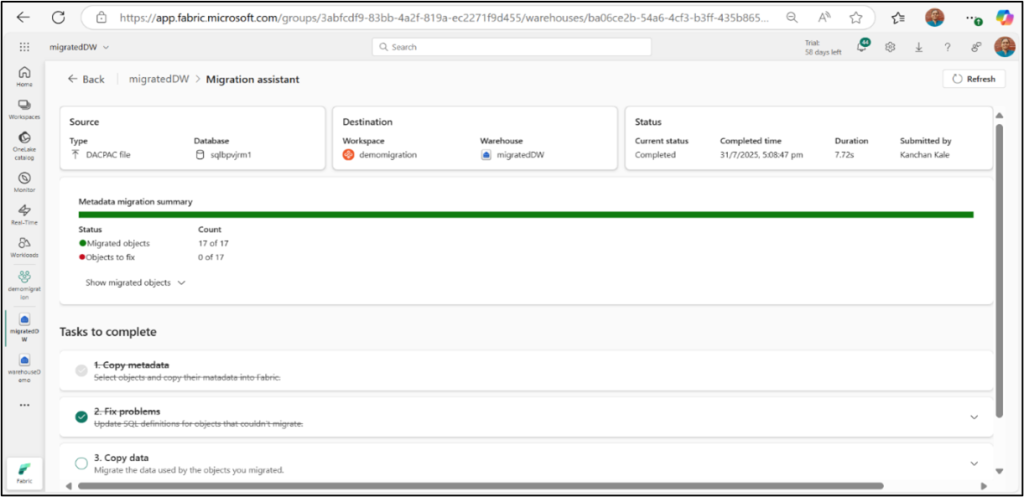Click the vertical scrollbar thumb
Viewport: 1024px width, 497px height.
[x=999, y=269]
